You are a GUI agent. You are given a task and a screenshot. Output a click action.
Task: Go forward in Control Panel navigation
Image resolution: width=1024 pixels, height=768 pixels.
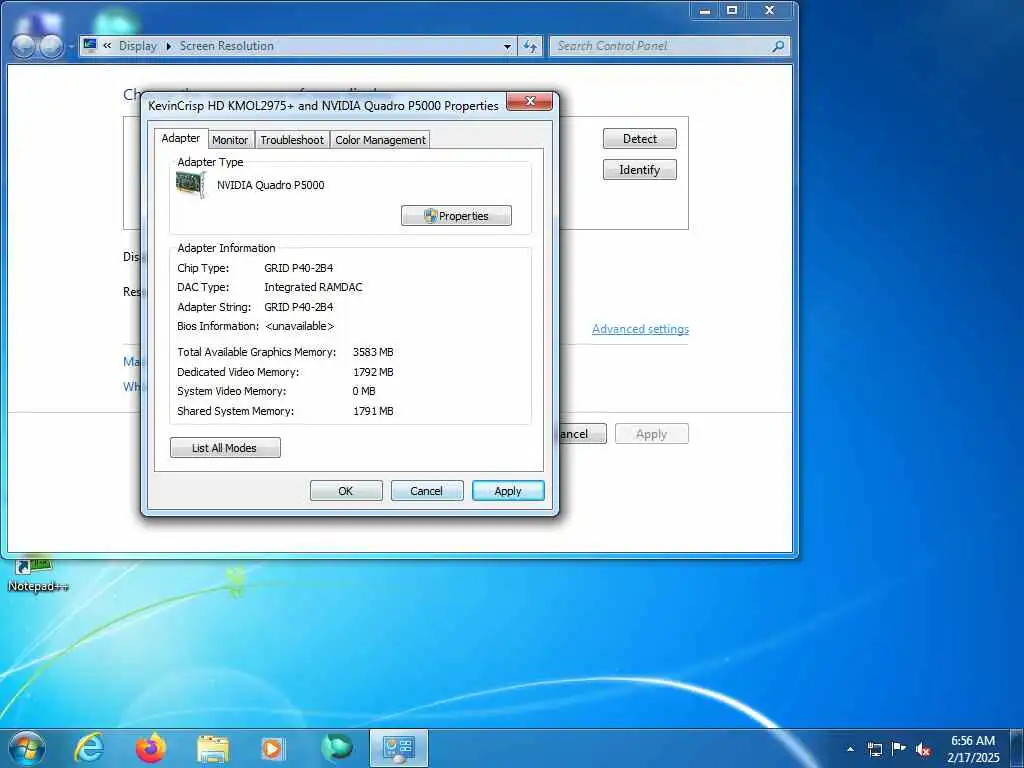[51, 46]
